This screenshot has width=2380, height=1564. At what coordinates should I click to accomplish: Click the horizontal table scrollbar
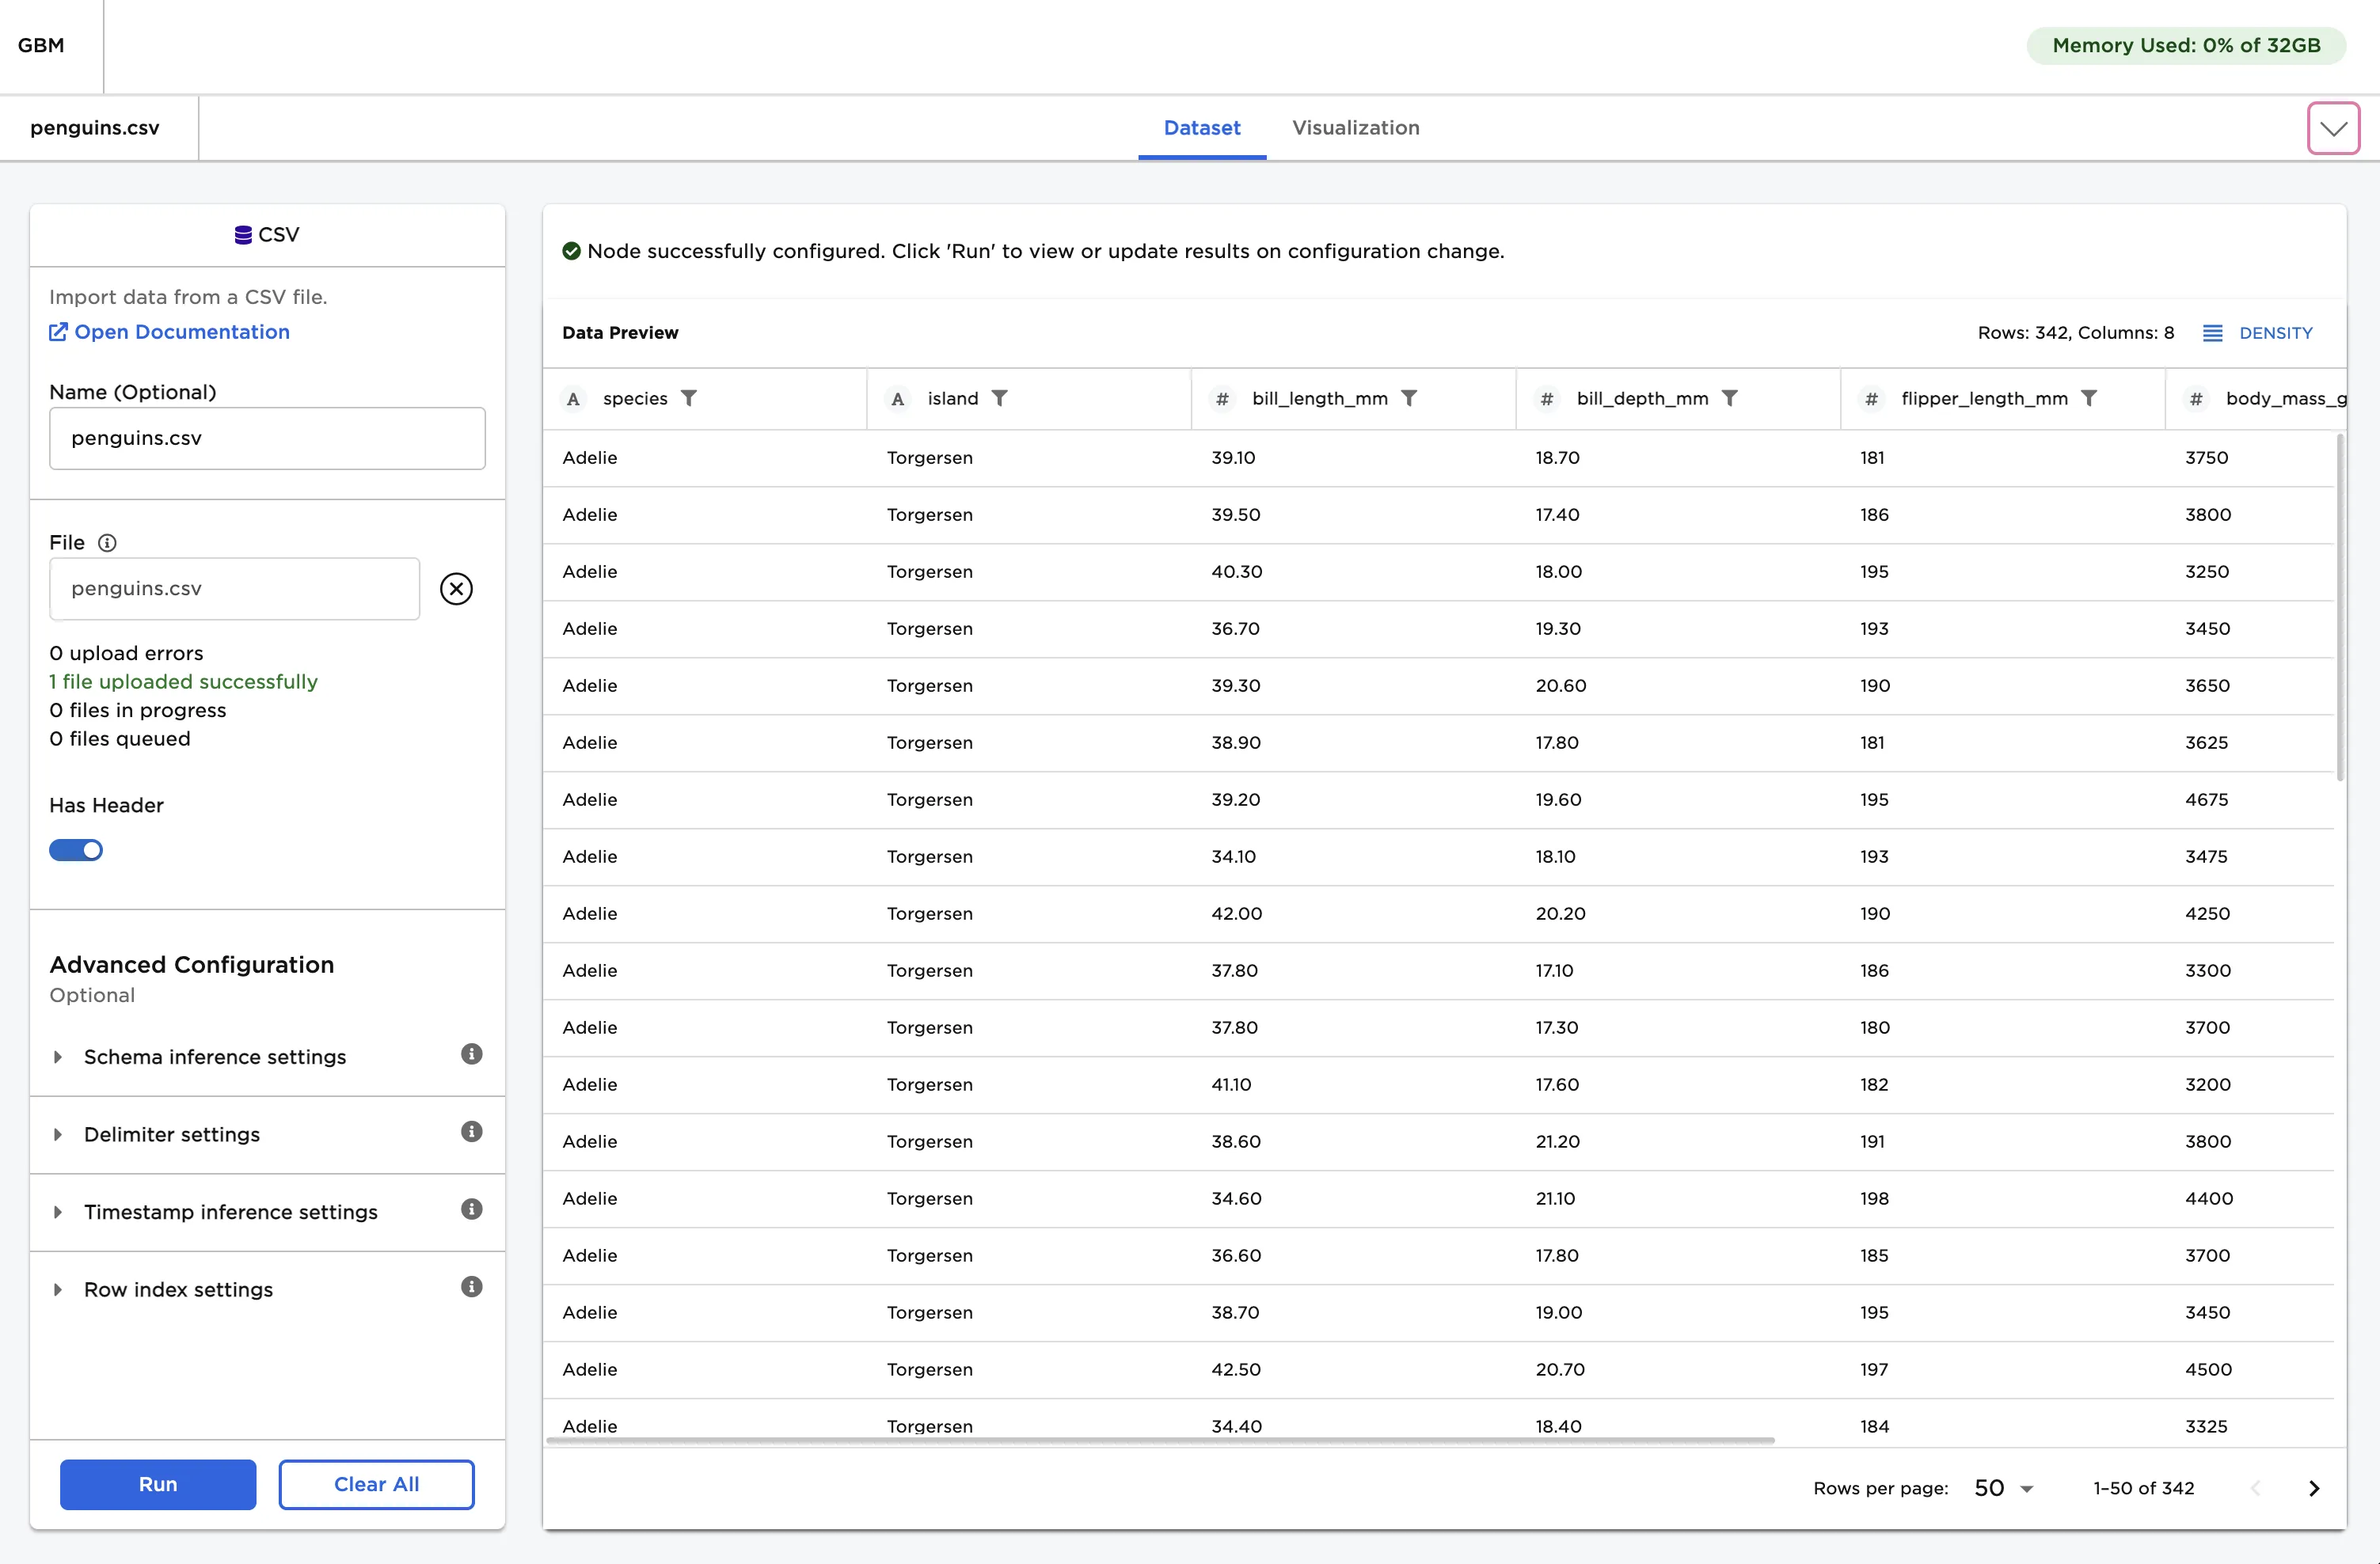click(x=1160, y=1441)
